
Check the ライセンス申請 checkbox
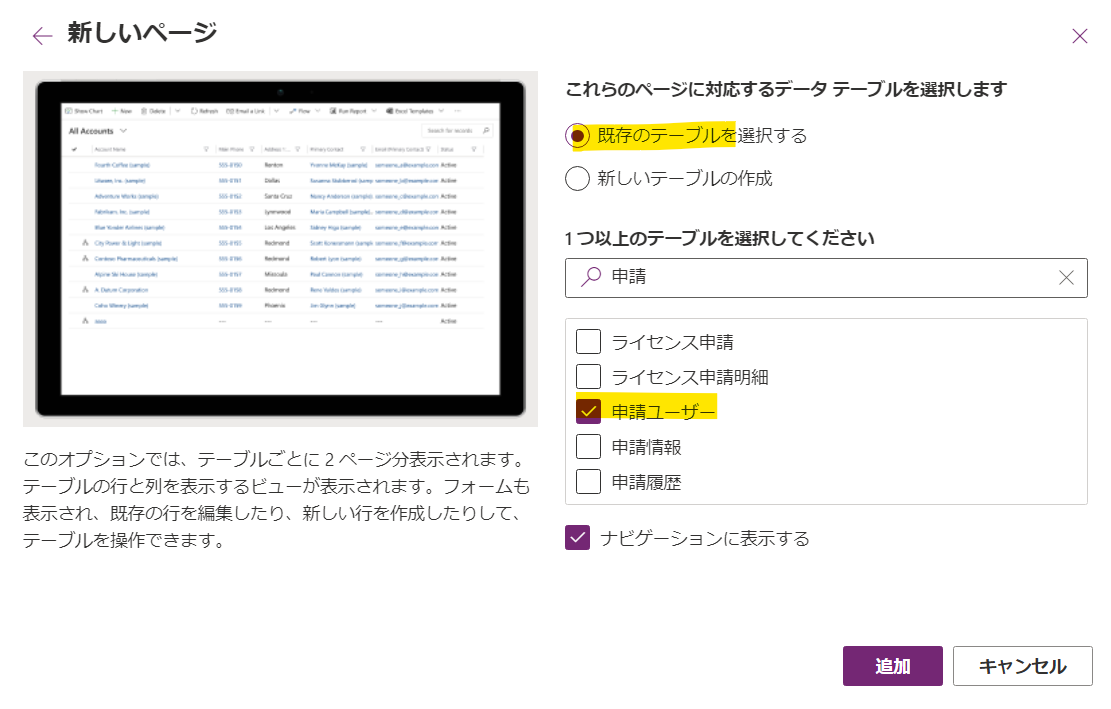588,341
